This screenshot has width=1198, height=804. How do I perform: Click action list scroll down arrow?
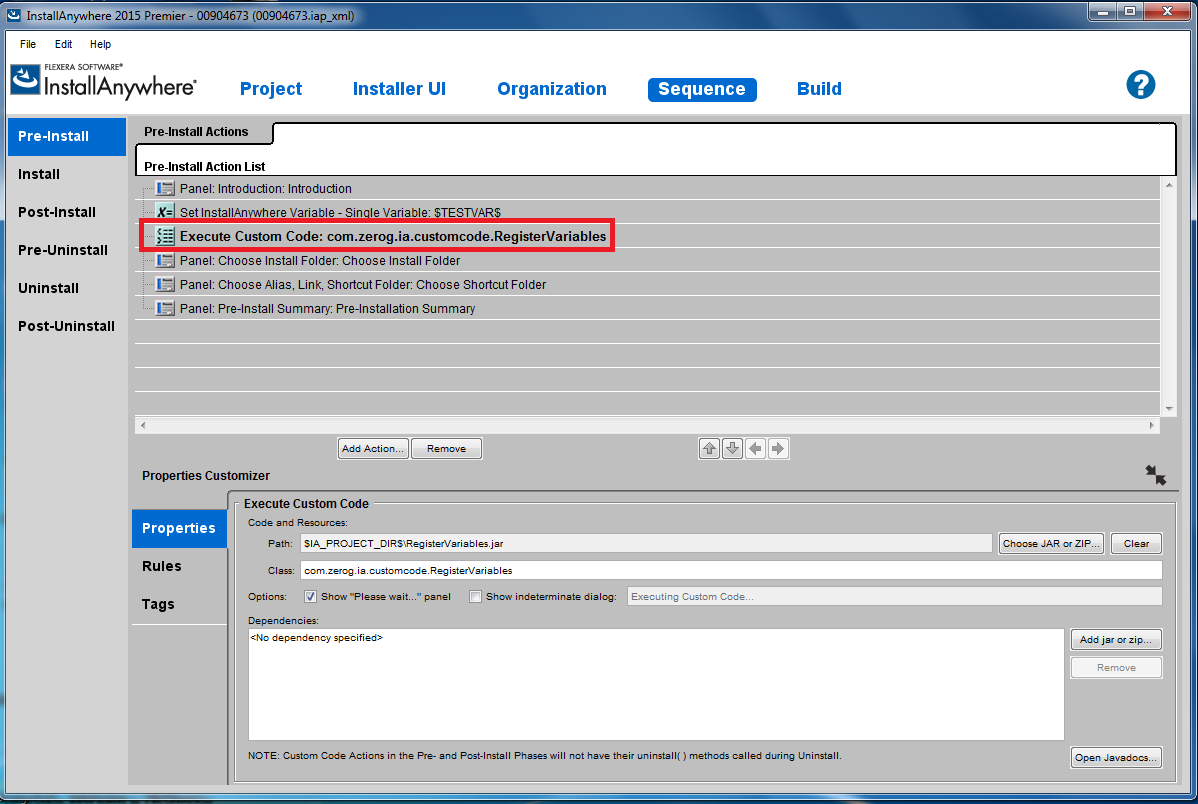coord(1169,409)
